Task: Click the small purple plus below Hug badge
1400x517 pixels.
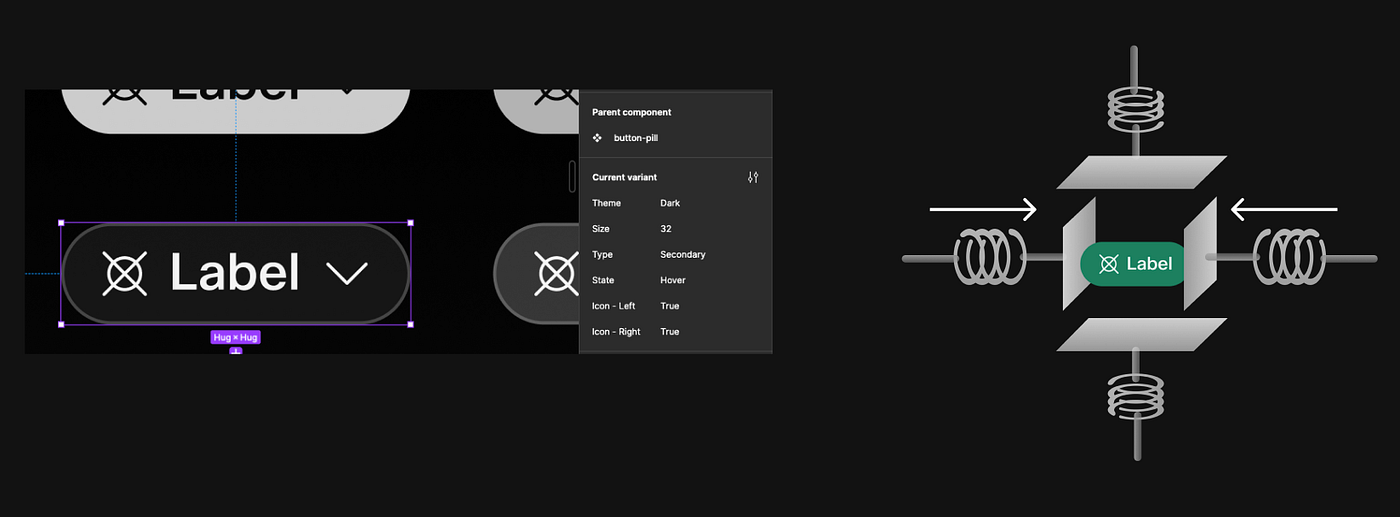Action: pyautogui.click(x=236, y=351)
